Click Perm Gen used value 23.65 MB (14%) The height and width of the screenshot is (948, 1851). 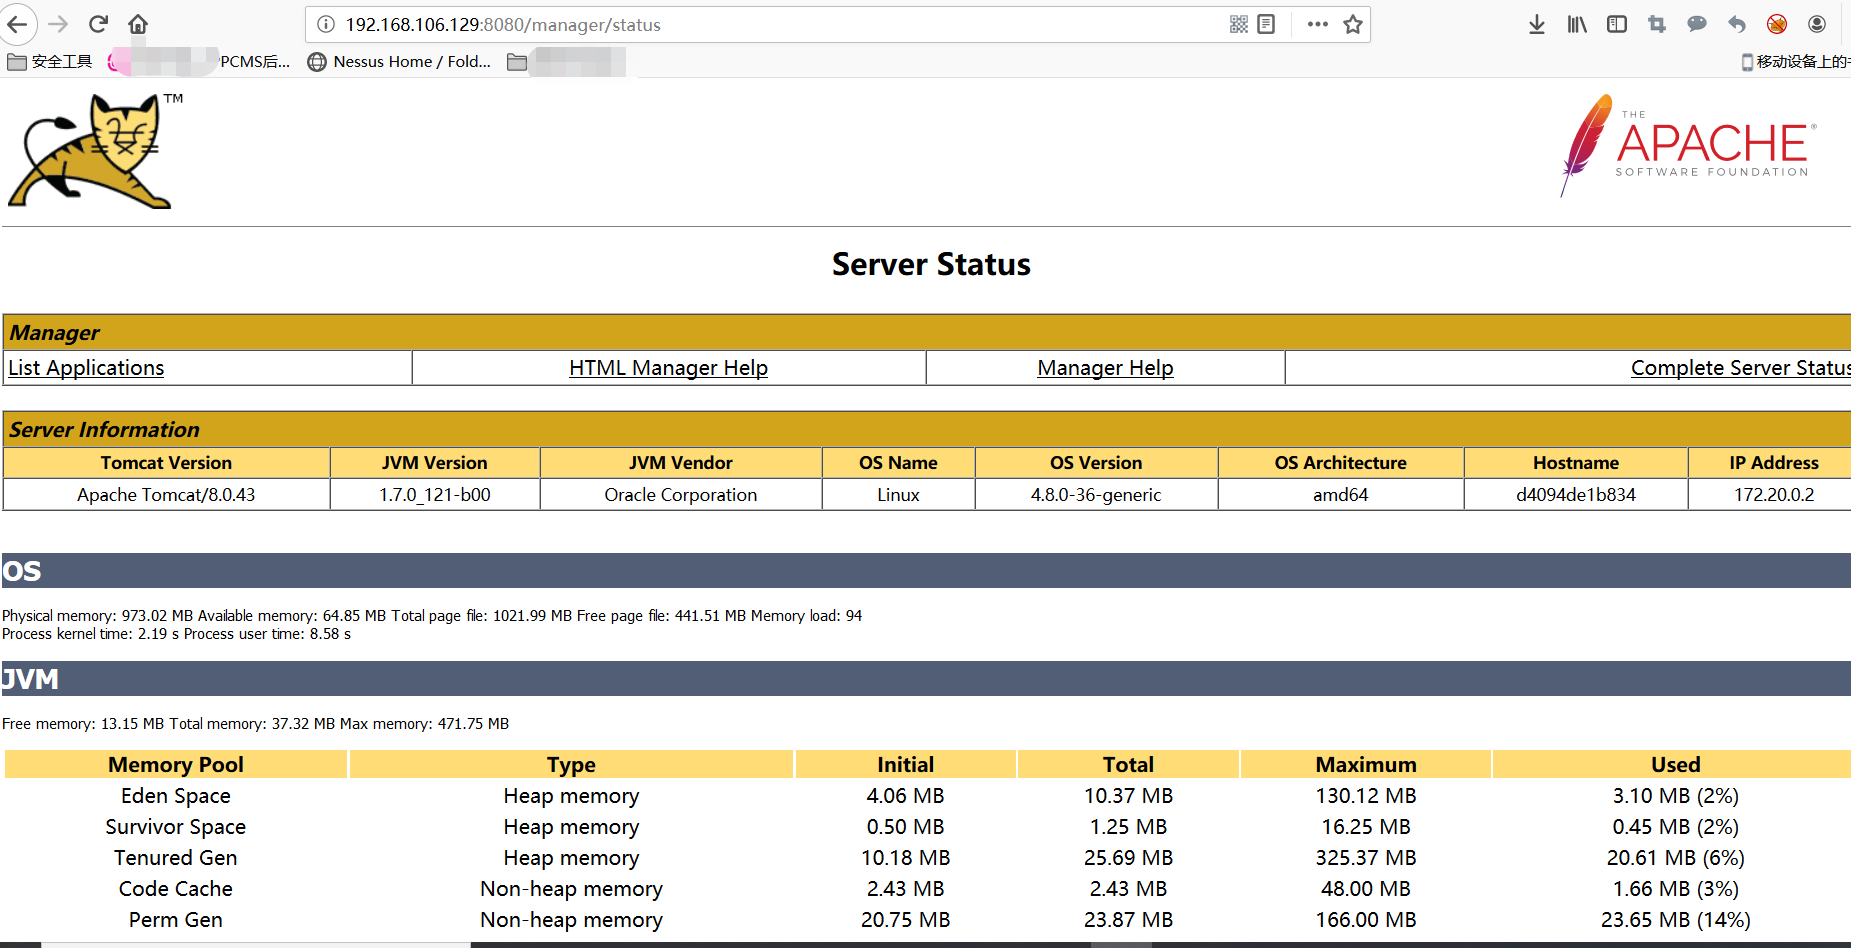1675,920
